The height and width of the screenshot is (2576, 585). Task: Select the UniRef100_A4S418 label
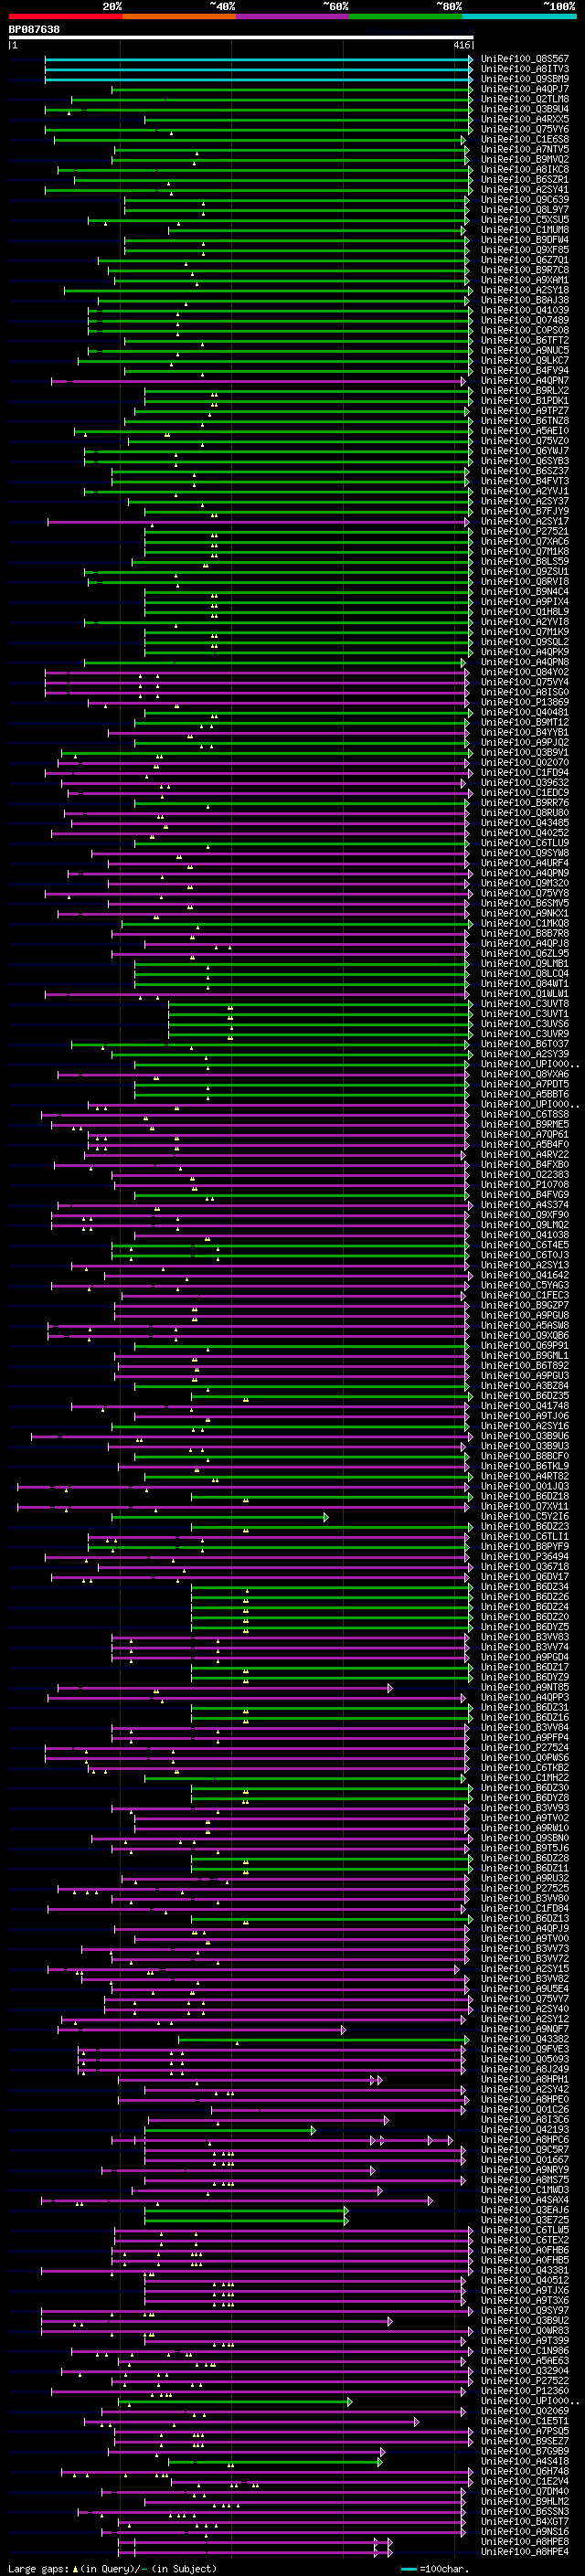click(x=525, y=2461)
